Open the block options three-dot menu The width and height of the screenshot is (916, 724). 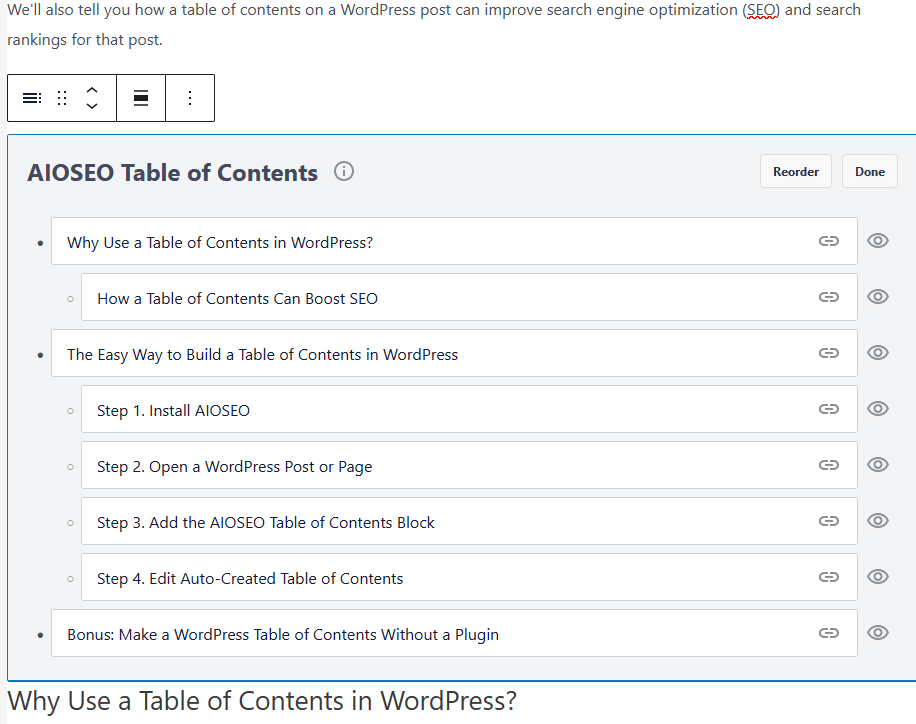(x=190, y=97)
